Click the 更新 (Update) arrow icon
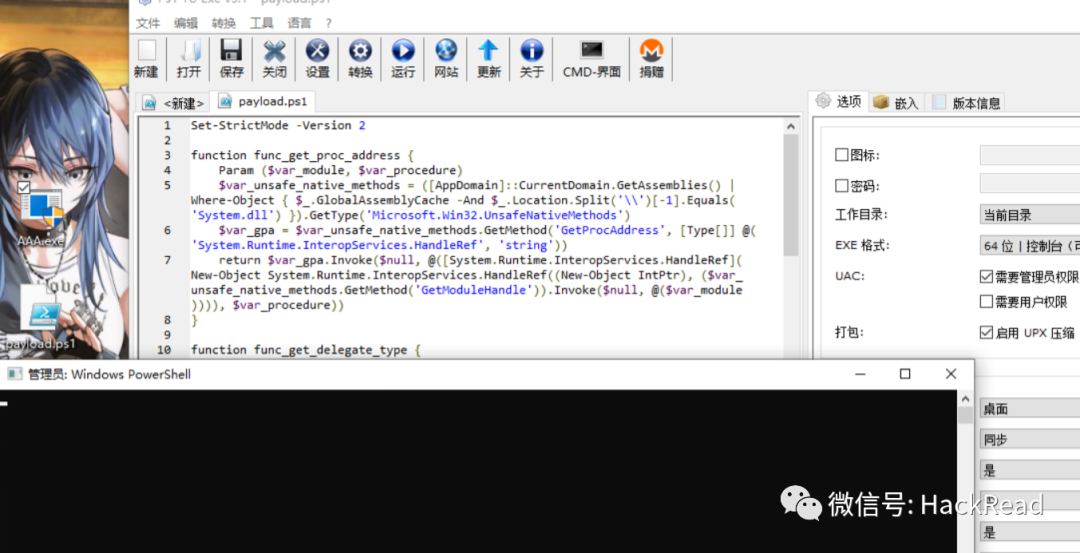Viewport: 1080px width, 553px height. [488, 59]
